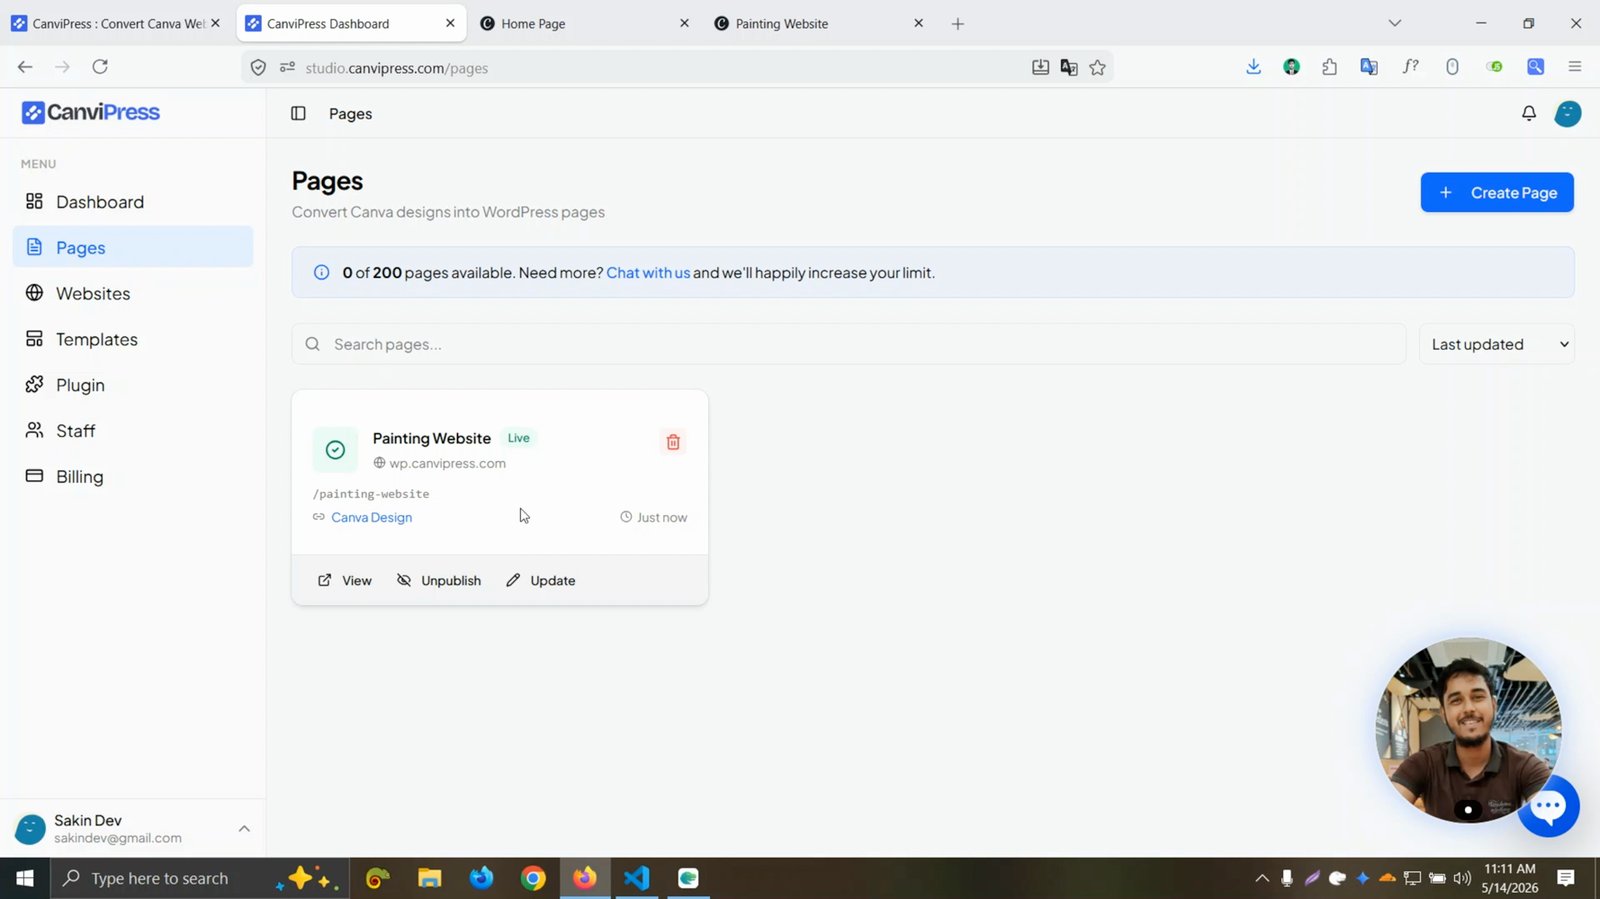1600x899 pixels.
Task: Bookmark this page with the star icon
Action: tap(1097, 68)
